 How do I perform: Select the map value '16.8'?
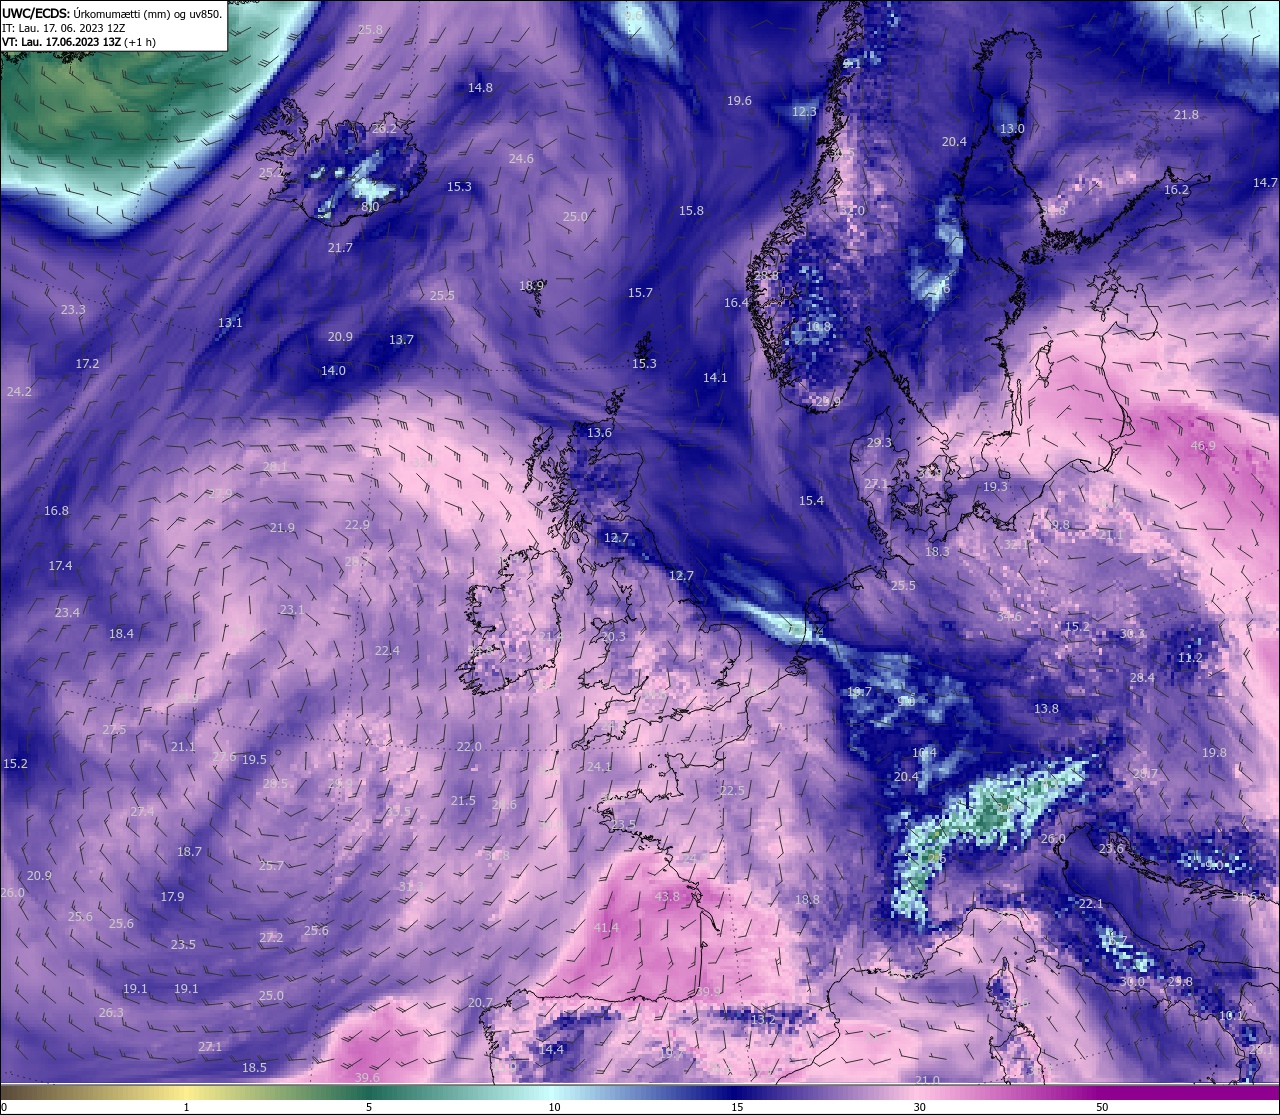click(56, 511)
